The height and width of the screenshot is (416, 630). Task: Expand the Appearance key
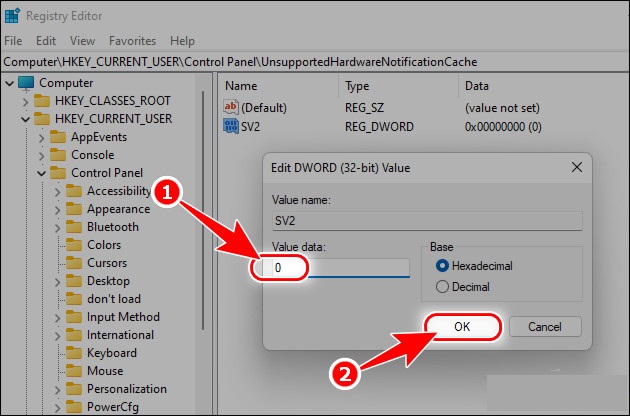pos(57,210)
